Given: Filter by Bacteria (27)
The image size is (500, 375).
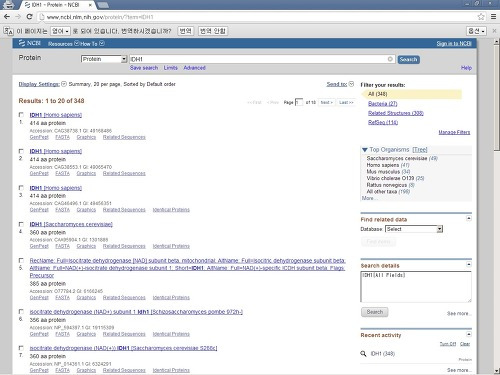Looking at the screenshot, I should [382, 104].
